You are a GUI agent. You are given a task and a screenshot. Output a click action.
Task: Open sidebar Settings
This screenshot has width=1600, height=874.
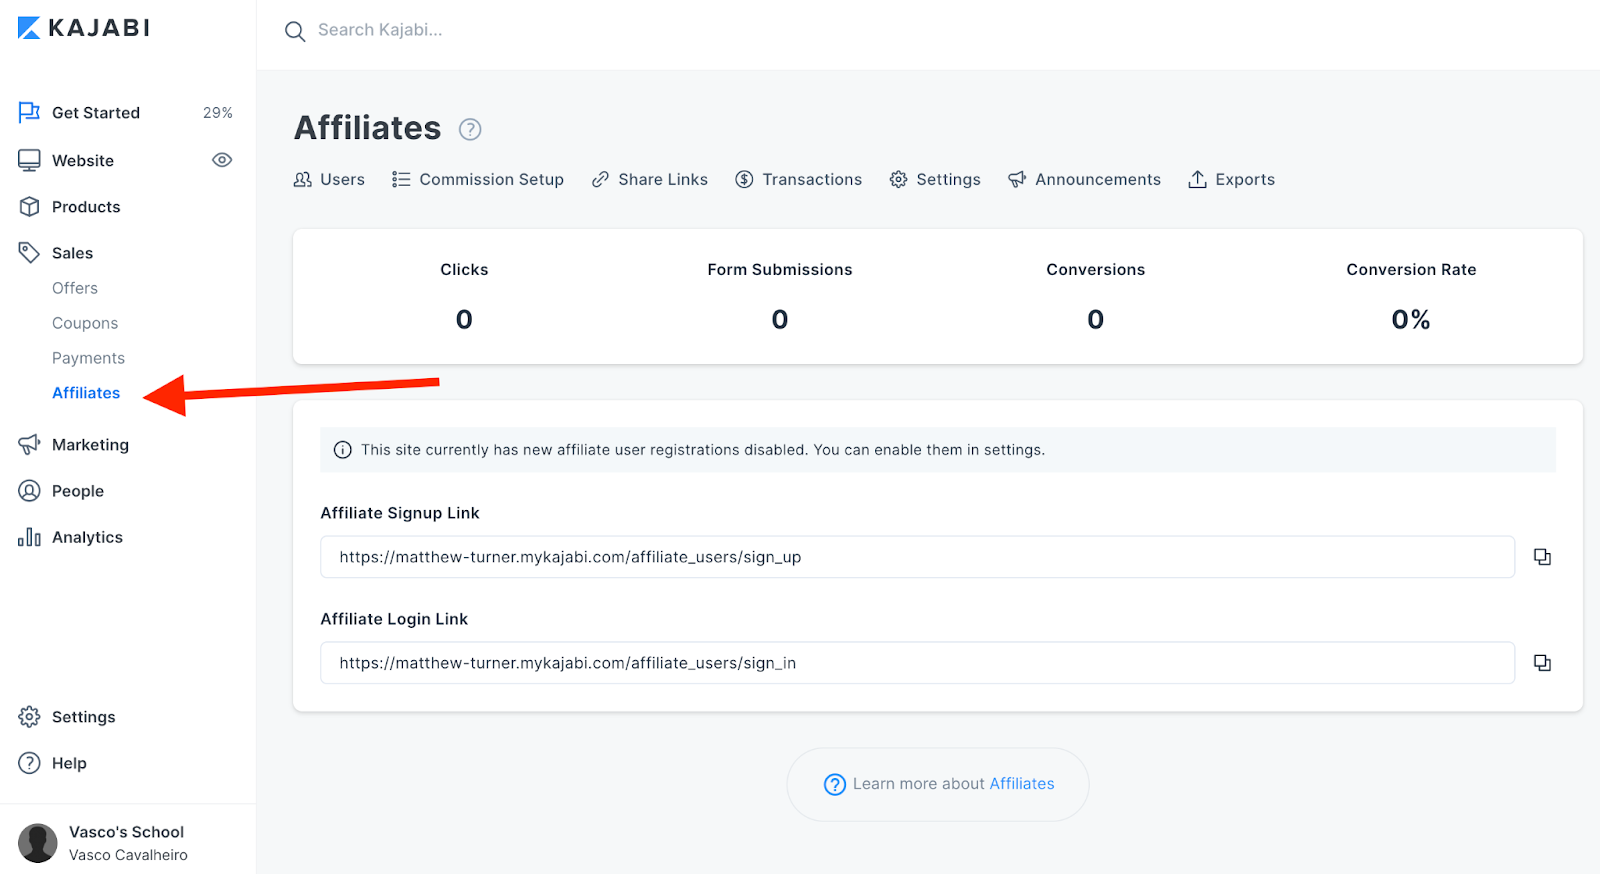tap(84, 717)
